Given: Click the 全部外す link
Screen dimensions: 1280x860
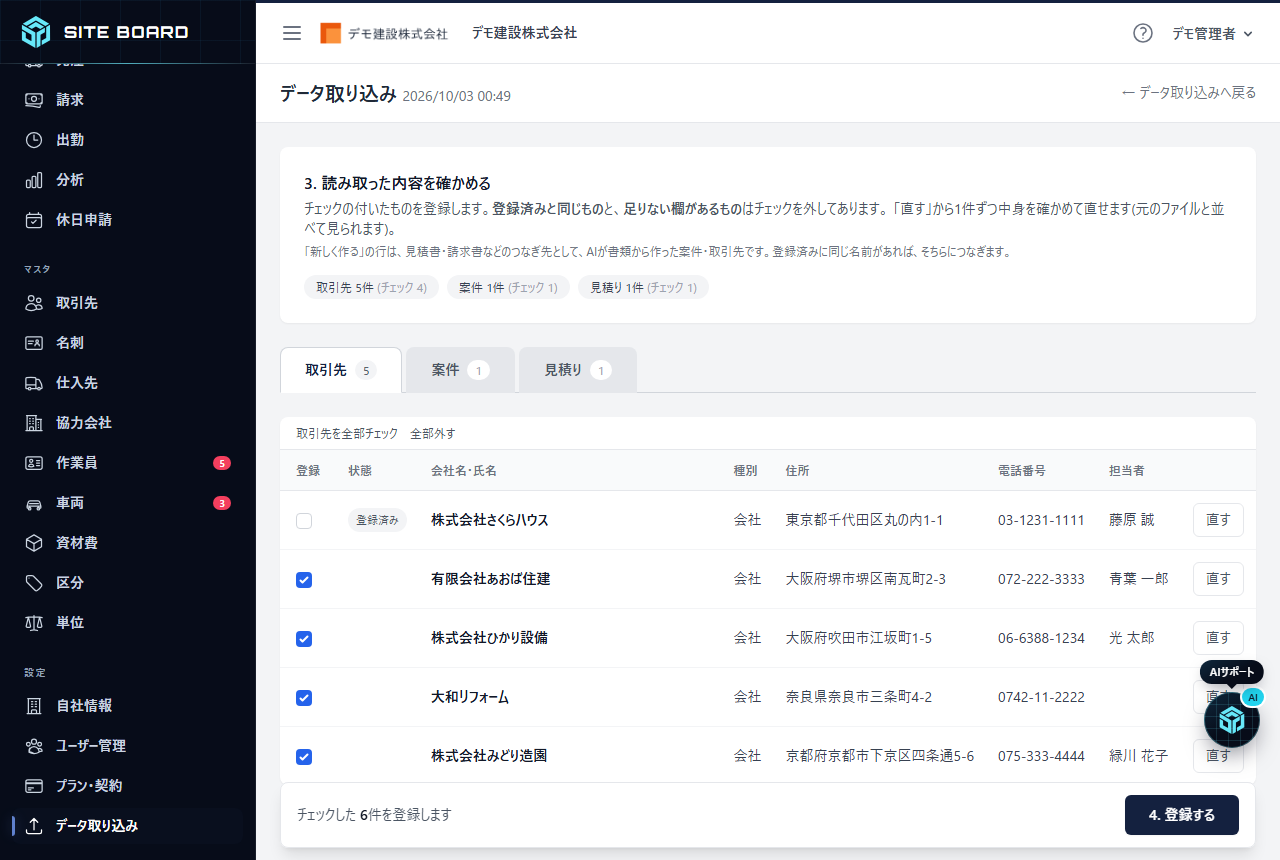Looking at the screenshot, I should click(433, 434).
